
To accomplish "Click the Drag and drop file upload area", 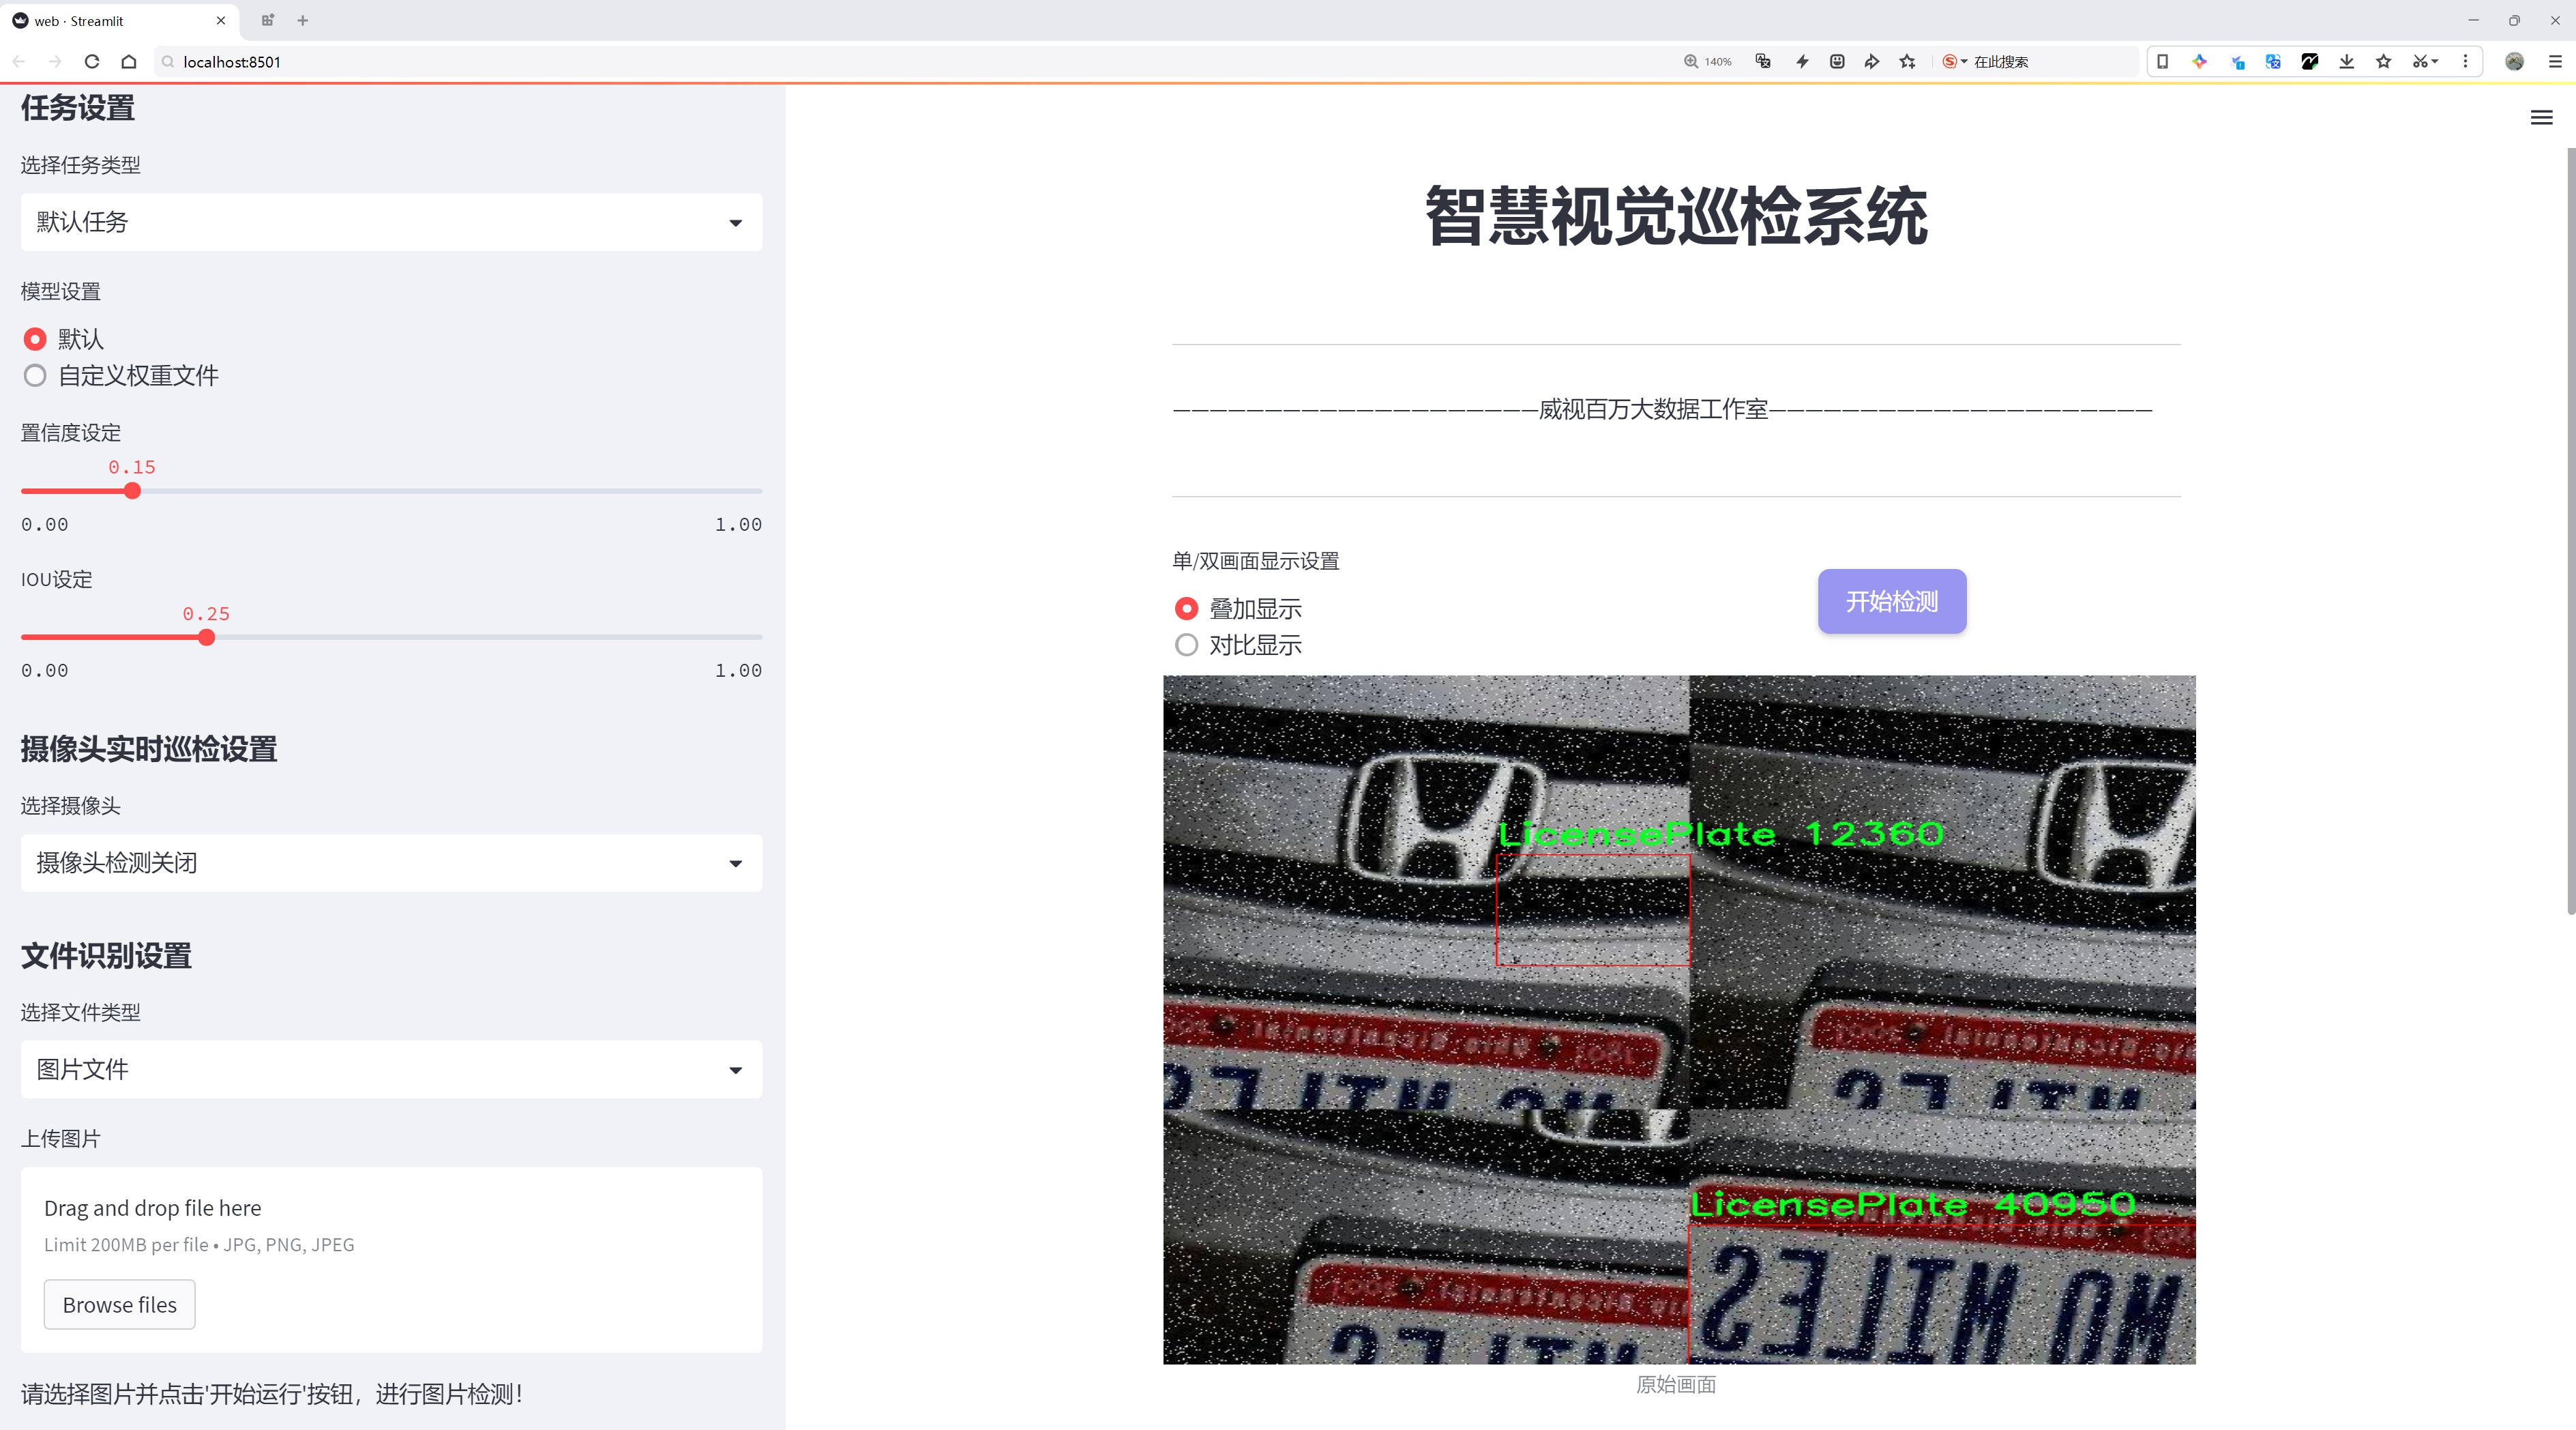I will pyautogui.click(x=391, y=1260).
